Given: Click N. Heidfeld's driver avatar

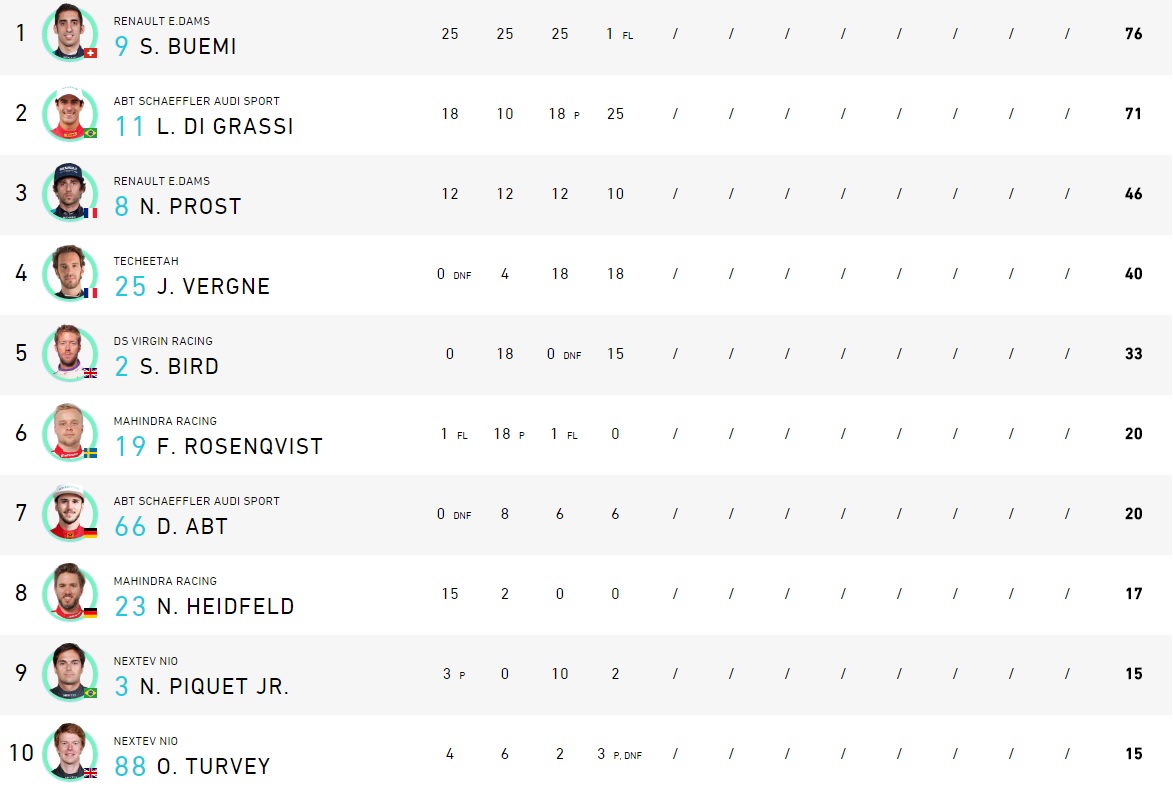Looking at the screenshot, I should (70, 593).
